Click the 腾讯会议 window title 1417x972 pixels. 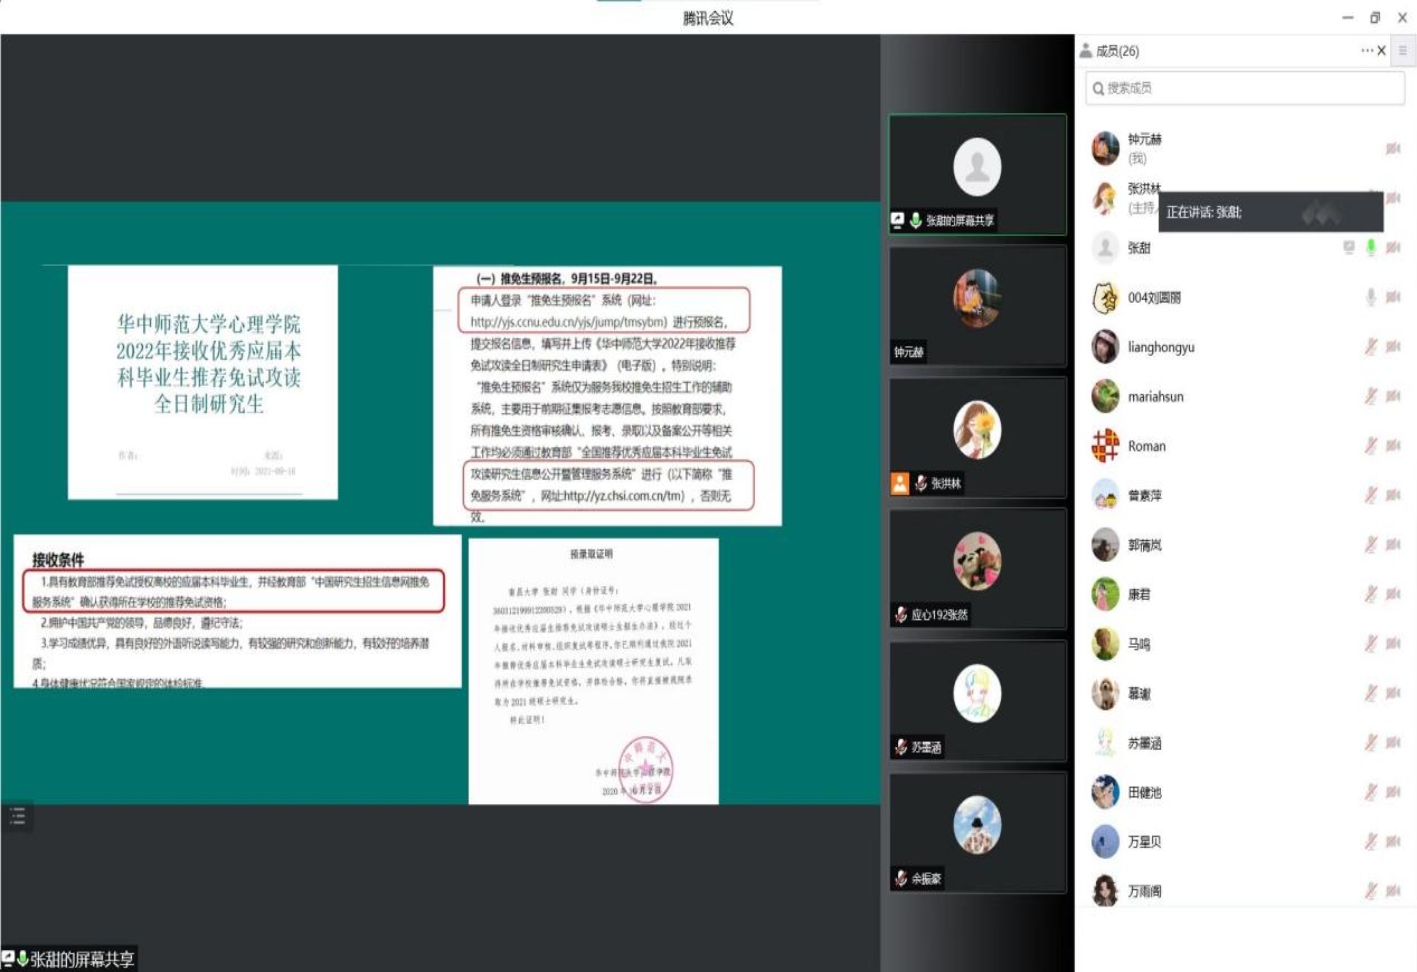(x=708, y=18)
